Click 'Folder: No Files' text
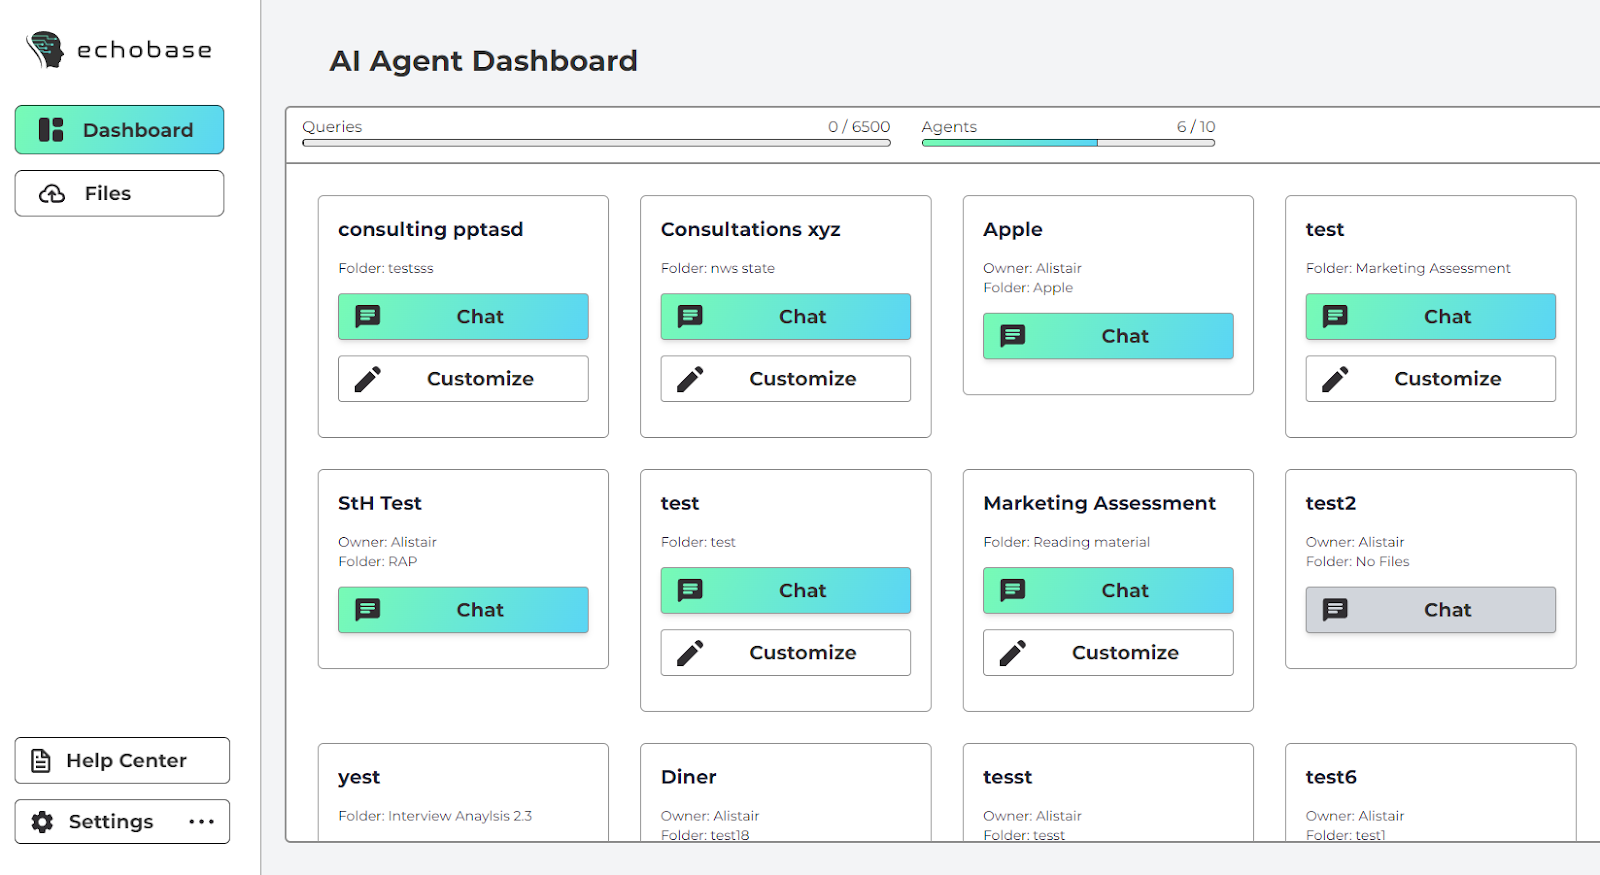This screenshot has width=1600, height=875. pos(1357,562)
